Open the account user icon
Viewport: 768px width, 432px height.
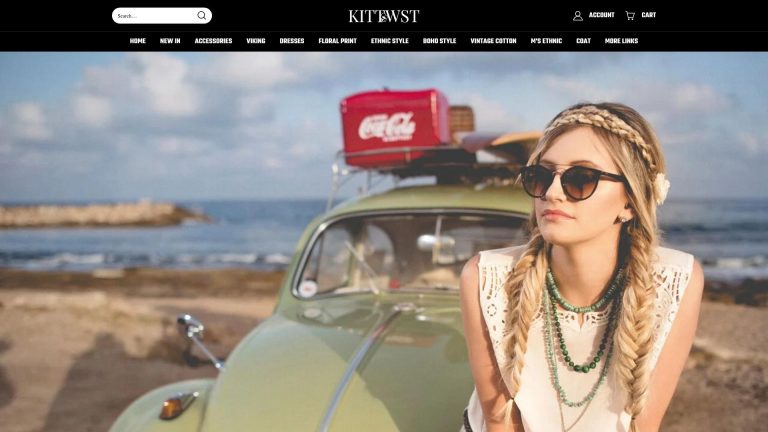click(x=578, y=16)
